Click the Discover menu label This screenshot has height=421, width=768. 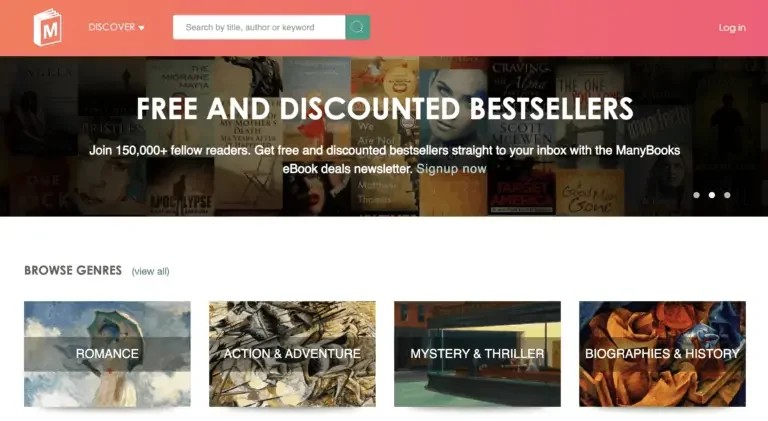(112, 27)
